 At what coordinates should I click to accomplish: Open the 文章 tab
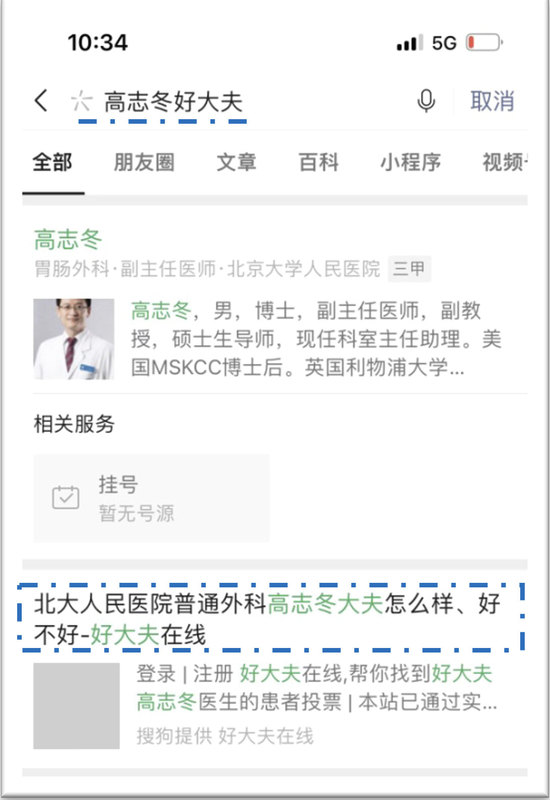[236, 162]
